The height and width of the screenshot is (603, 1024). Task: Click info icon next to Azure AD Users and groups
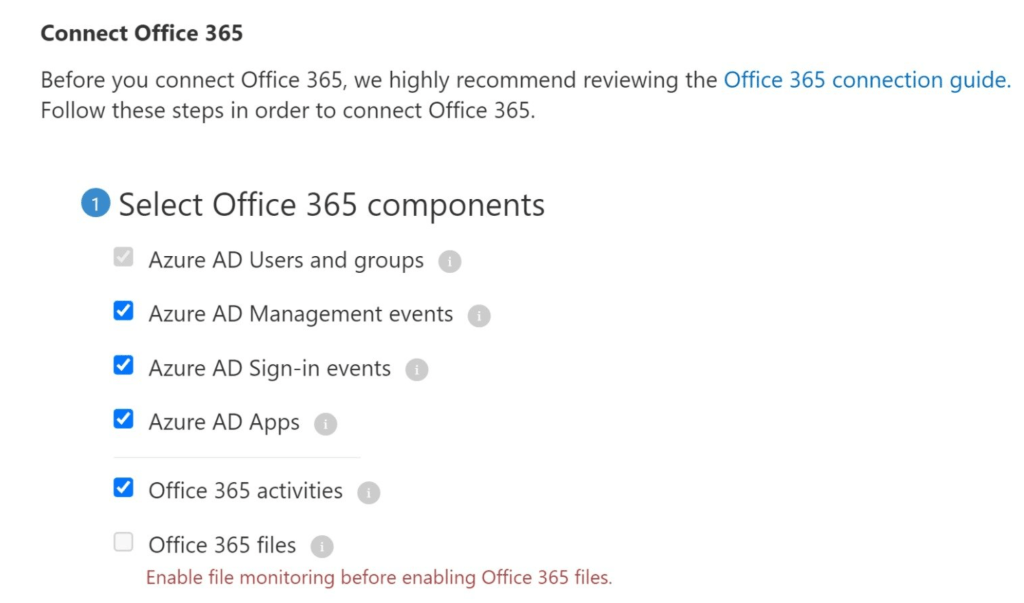(450, 262)
